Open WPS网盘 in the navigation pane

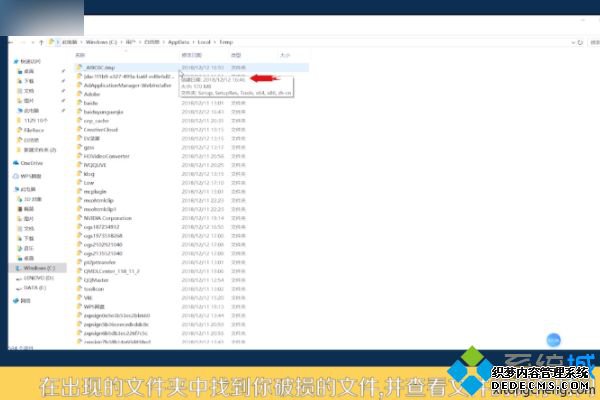(27, 176)
